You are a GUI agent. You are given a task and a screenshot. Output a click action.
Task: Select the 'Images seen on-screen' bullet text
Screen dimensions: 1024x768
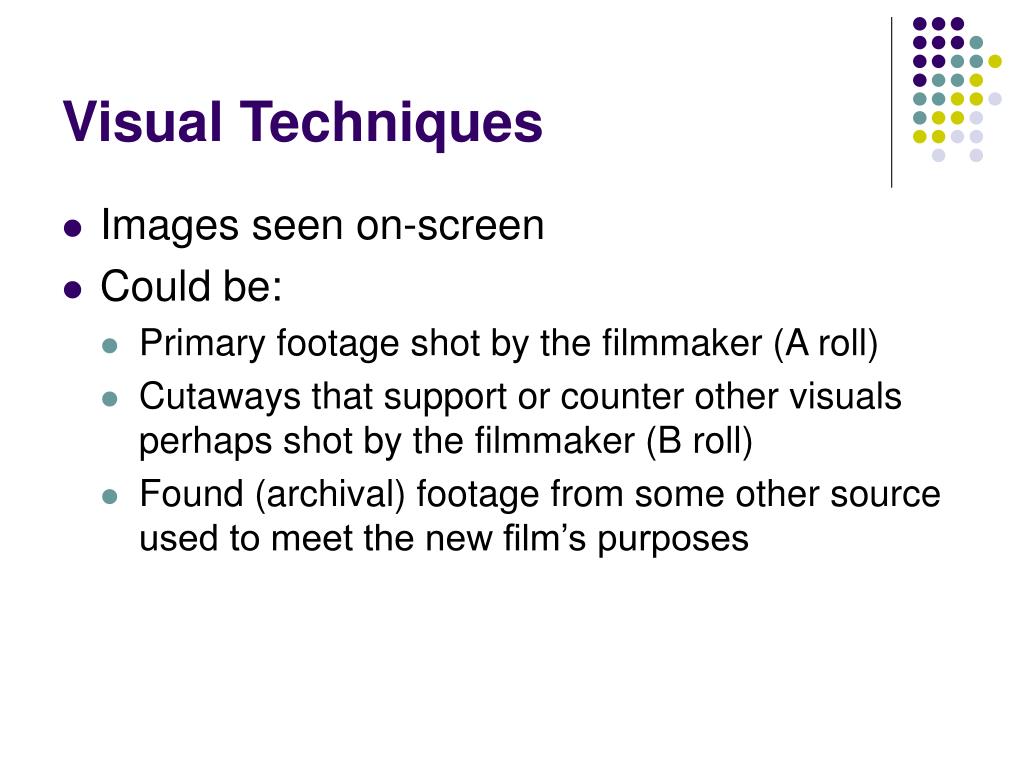[x=322, y=226]
